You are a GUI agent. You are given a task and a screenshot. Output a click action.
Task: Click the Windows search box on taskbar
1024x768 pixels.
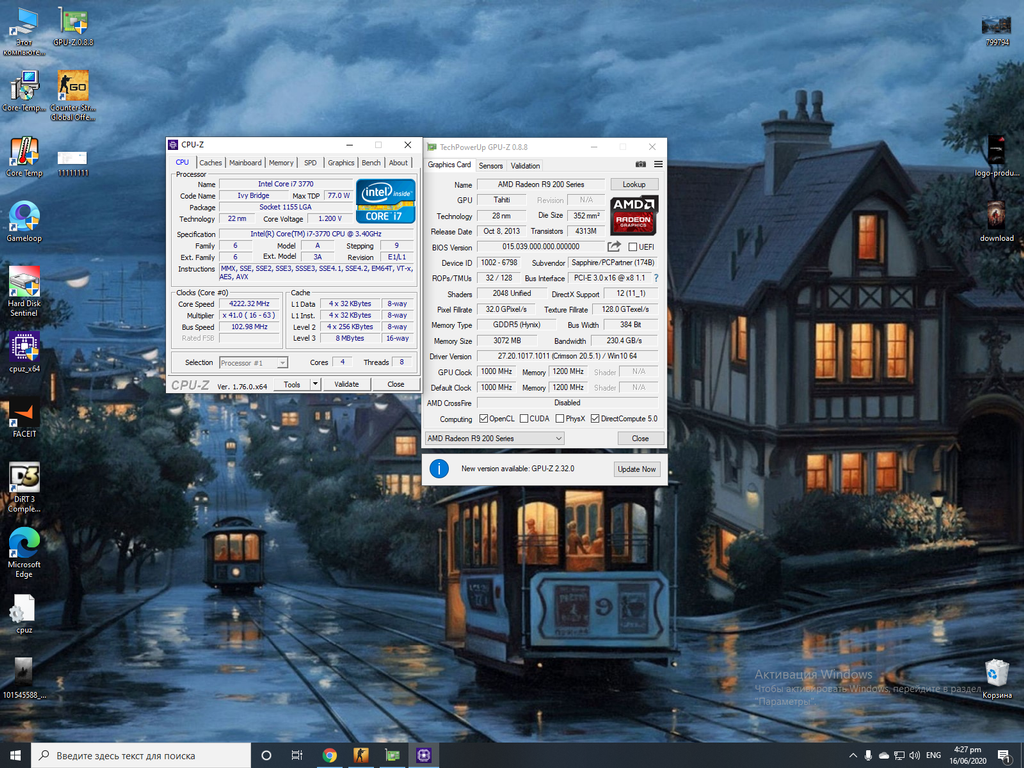coord(140,756)
